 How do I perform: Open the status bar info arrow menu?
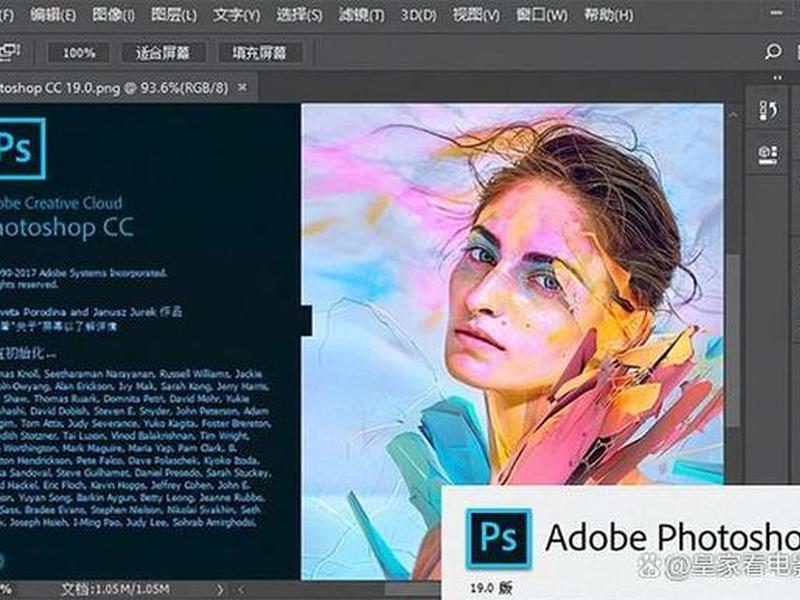[220, 590]
